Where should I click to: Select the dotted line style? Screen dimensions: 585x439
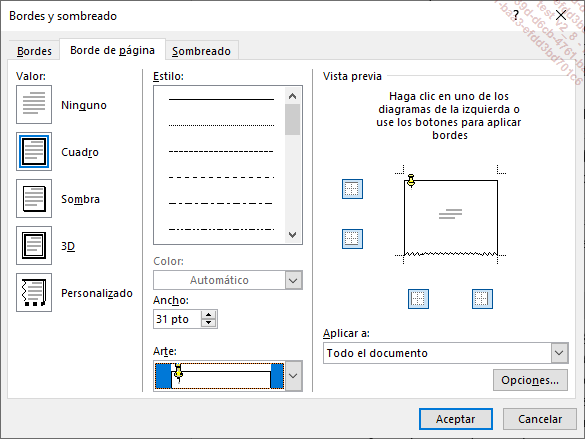pos(221,125)
